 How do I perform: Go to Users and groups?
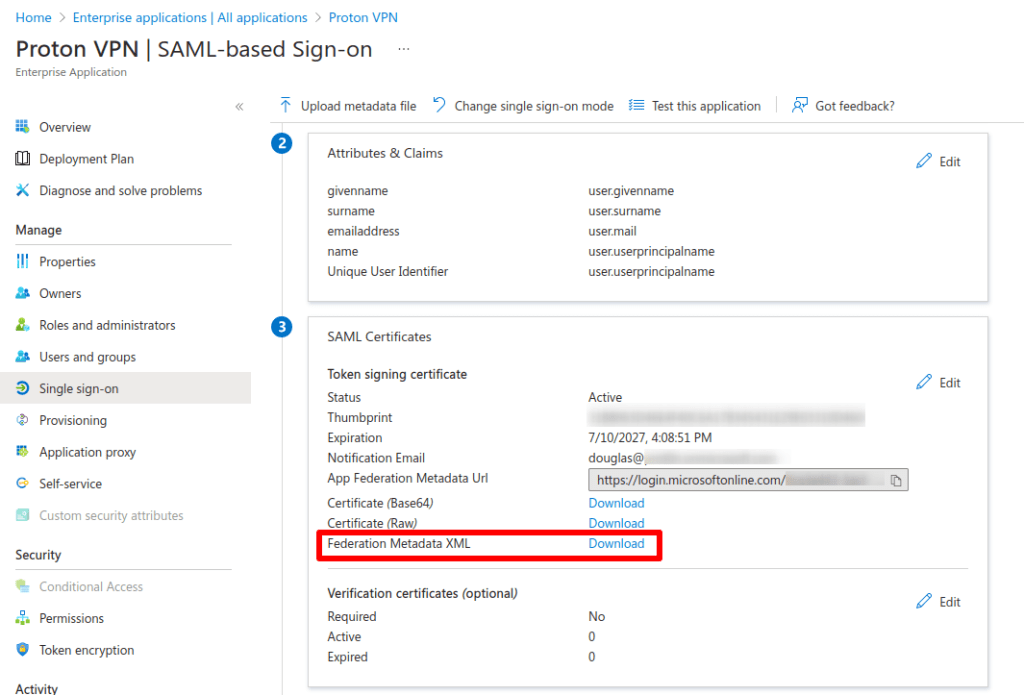click(88, 357)
